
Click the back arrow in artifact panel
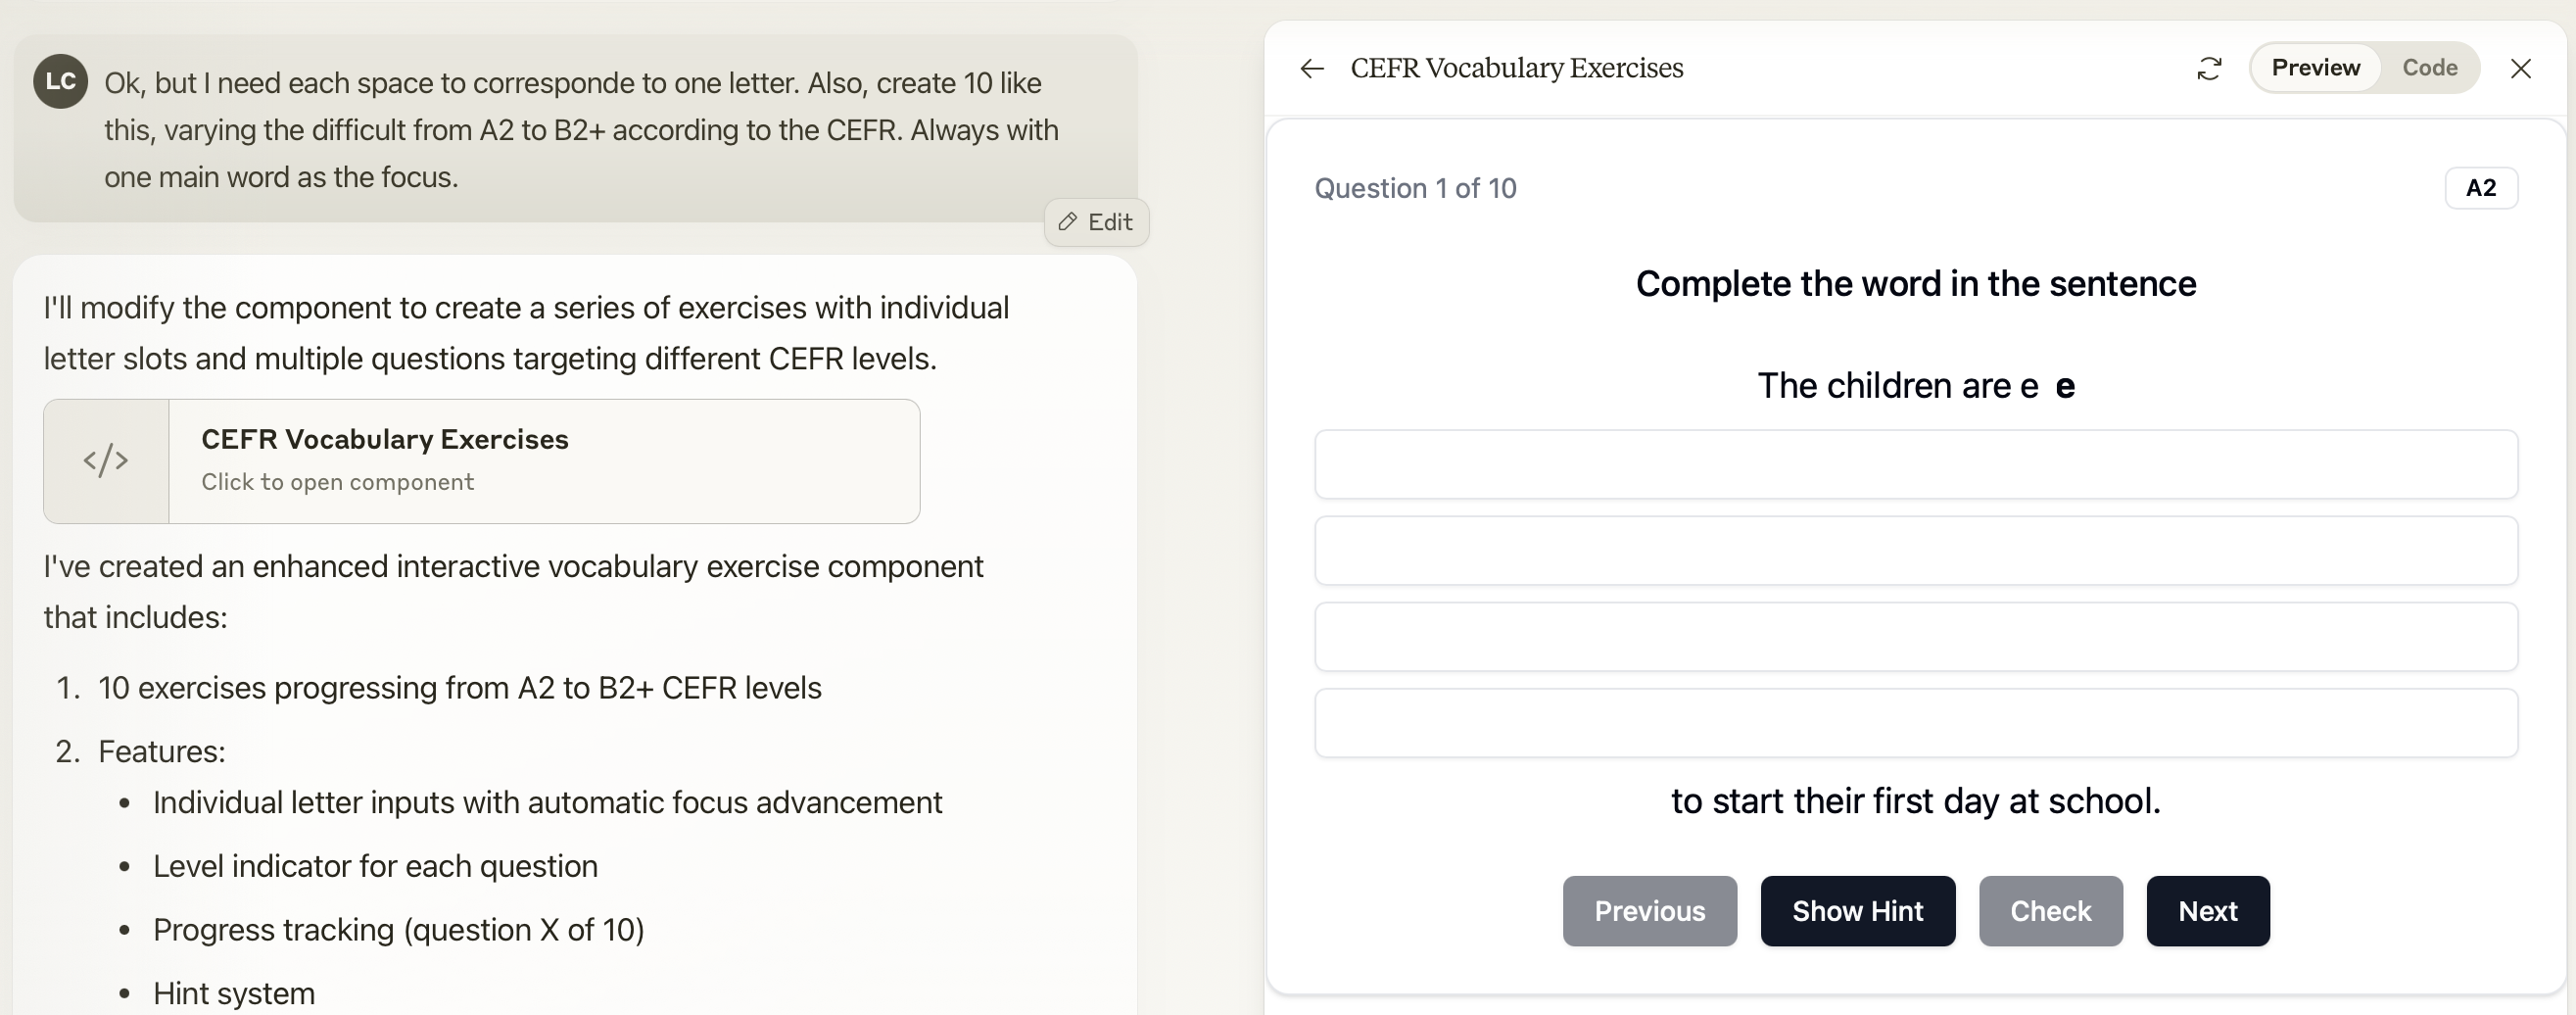coord(1312,68)
